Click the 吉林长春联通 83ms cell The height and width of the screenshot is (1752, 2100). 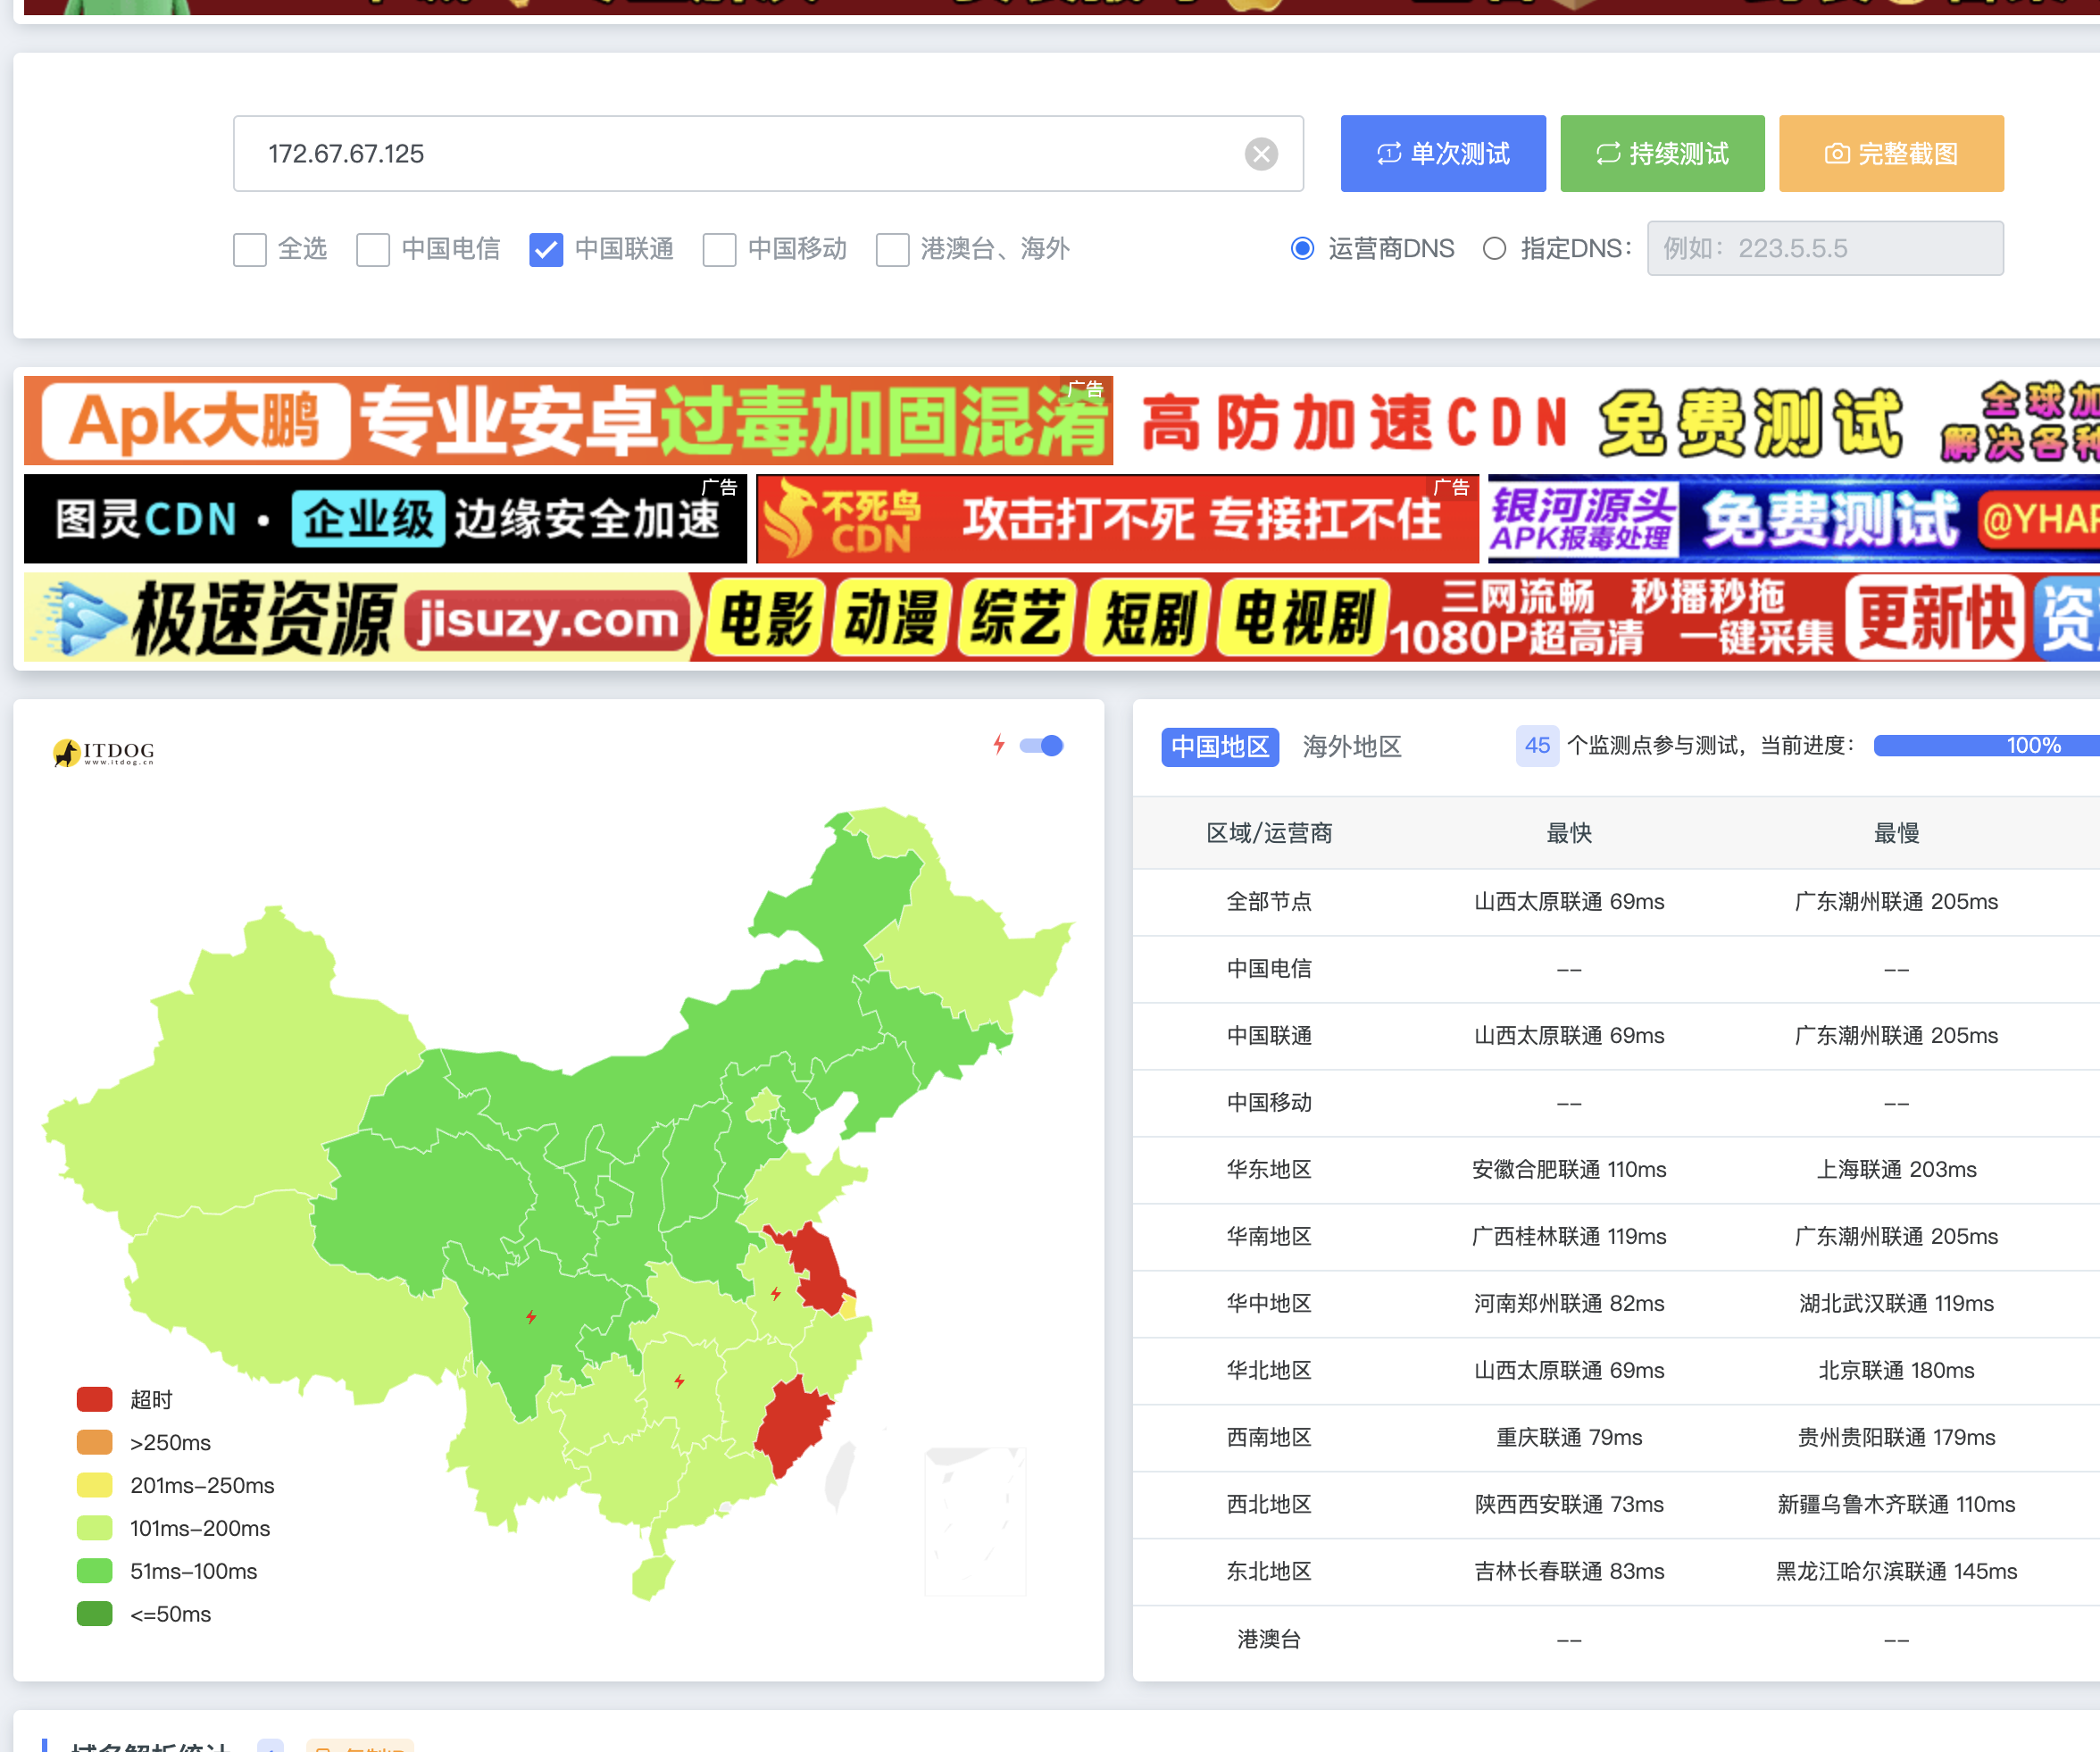click(x=1569, y=1572)
